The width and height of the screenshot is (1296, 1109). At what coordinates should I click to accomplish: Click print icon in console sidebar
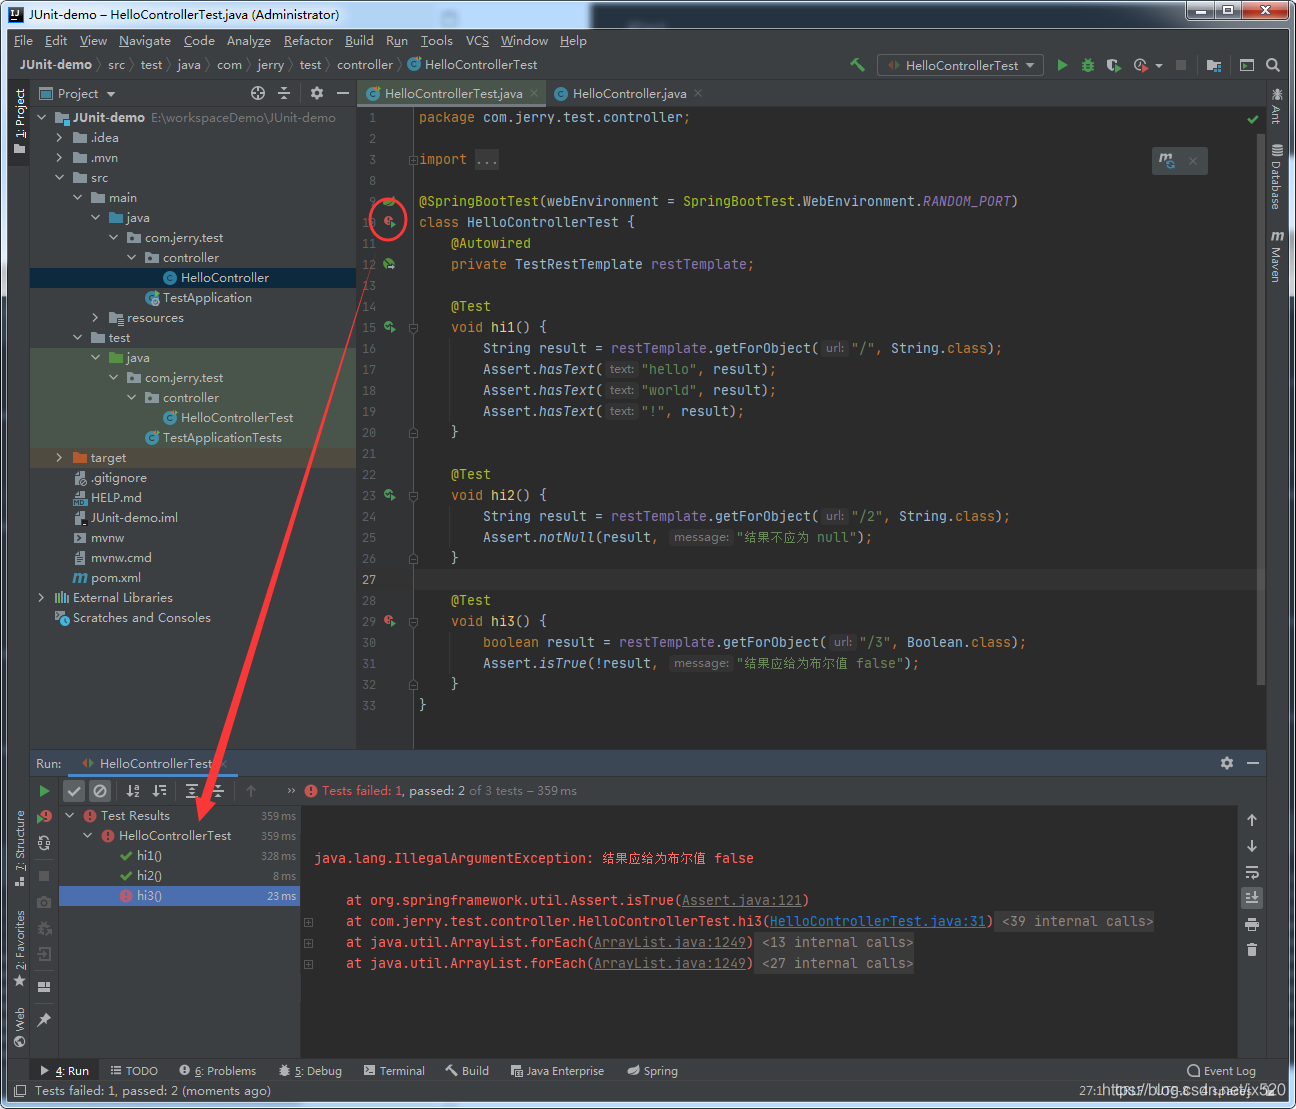pyautogui.click(x=1252, y=924)
